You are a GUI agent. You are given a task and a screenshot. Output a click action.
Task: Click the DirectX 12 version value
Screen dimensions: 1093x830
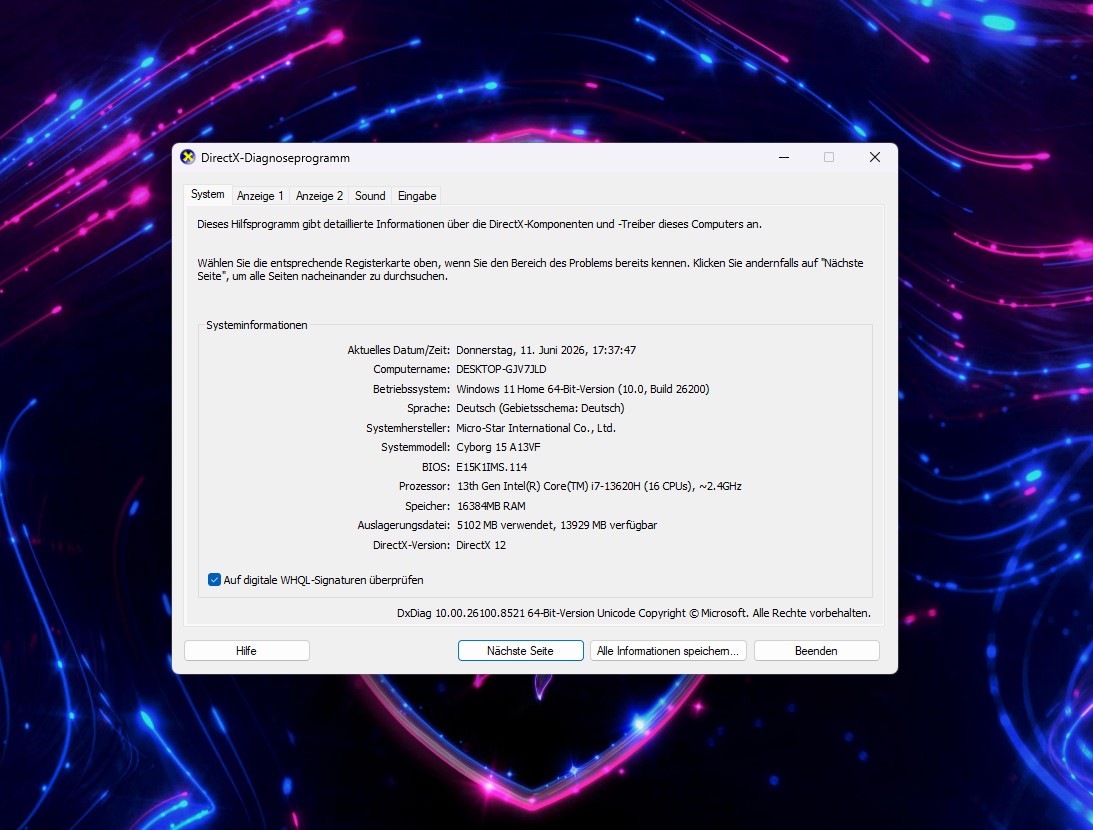point(481,546)
